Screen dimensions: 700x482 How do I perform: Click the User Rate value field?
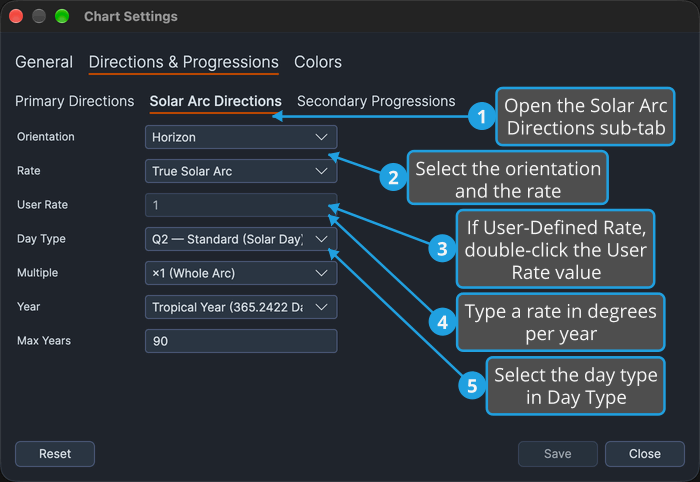tap(241, 205)
